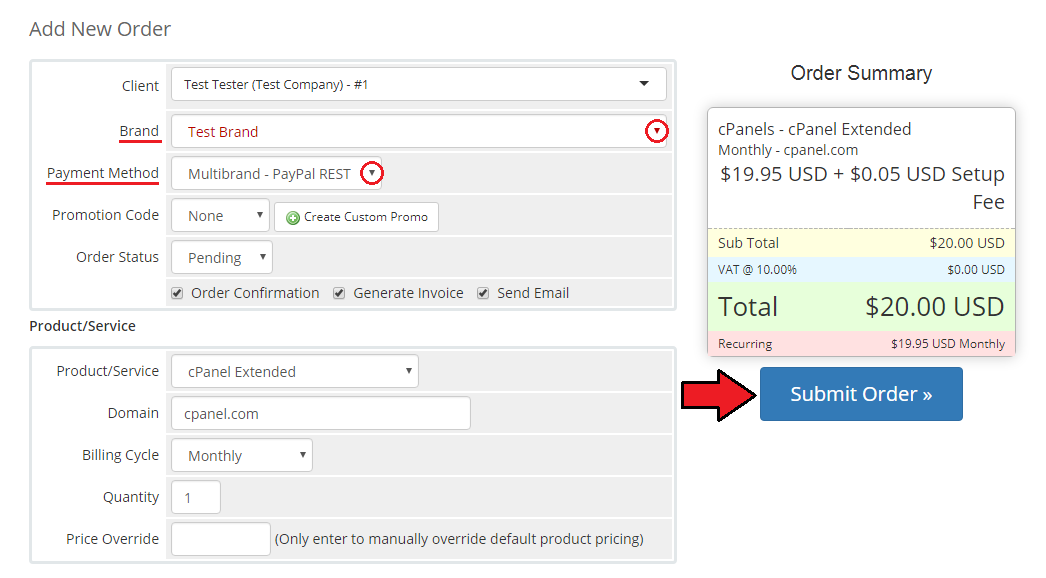Select the Monthly billing cycle combo box
This screenshot has width=1046, height=578.
pyautogui.click(x=241, y=455)
